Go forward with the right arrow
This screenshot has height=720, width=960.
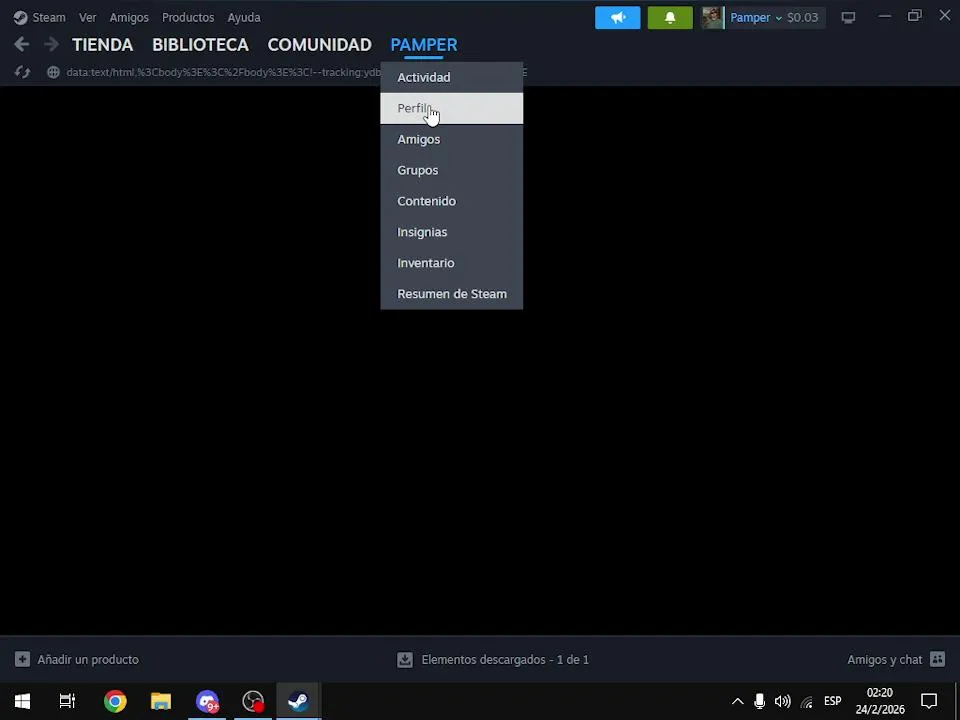tap(51, 44)
